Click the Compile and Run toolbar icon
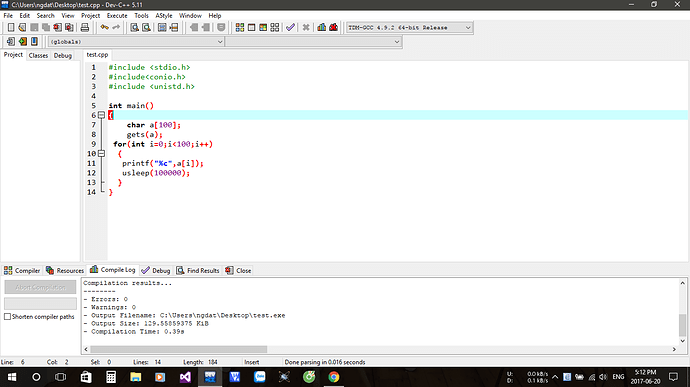The width and height of the screenshot is (690, 387). tap(263, 27)
